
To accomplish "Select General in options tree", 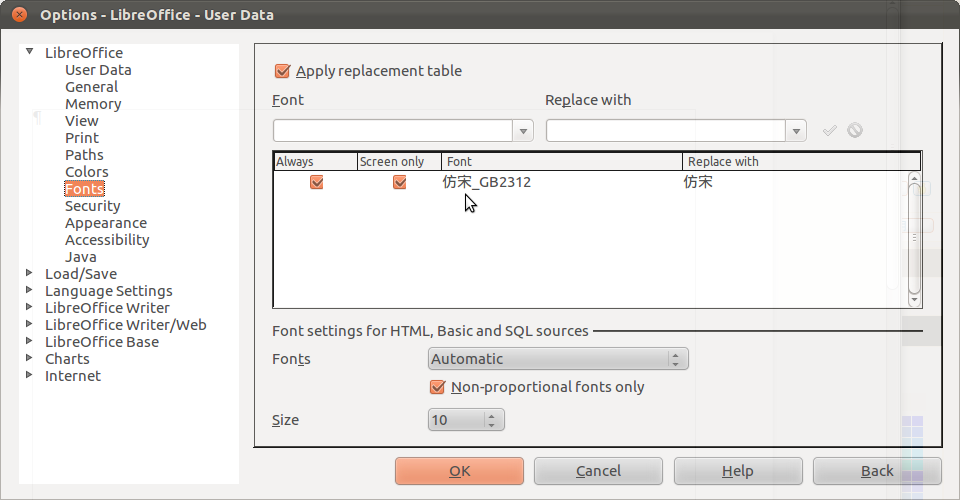I will [x=91, y=87].
